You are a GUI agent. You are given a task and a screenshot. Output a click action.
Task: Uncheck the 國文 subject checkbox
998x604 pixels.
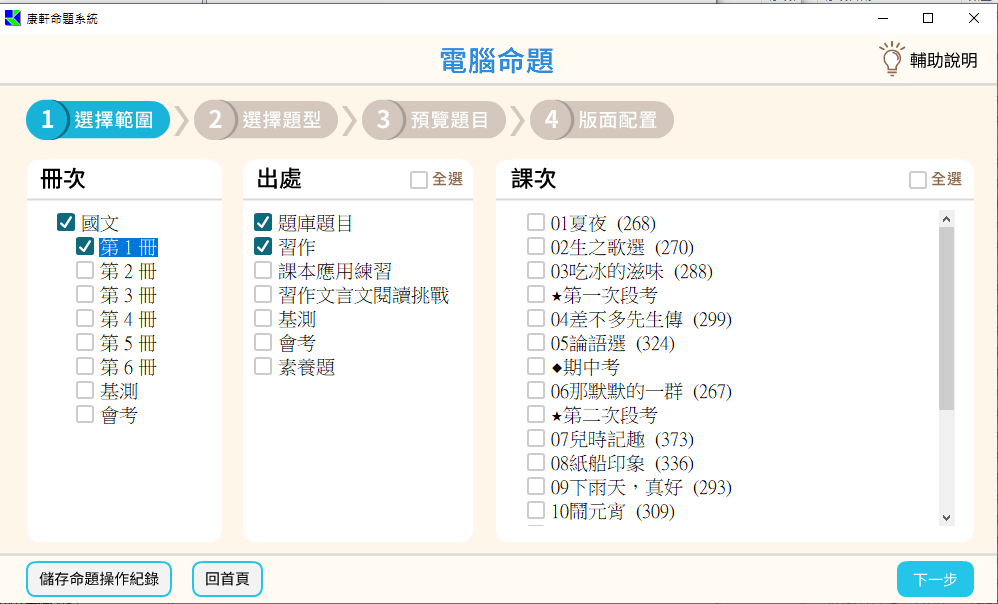click(x=67, y=223)
